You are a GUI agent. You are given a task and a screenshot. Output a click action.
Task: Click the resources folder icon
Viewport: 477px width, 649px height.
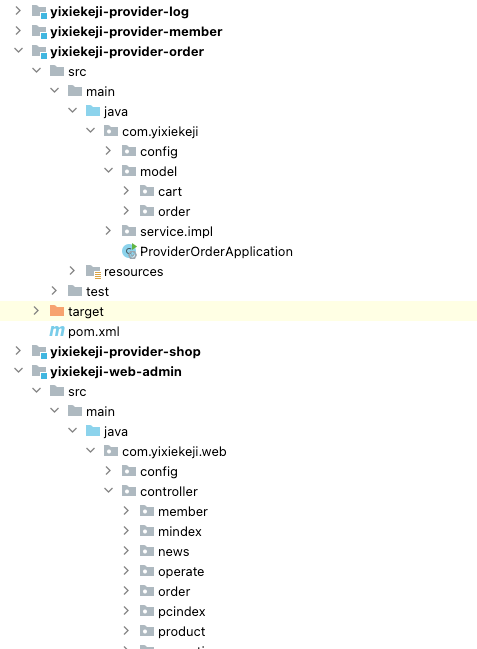[93, 271]
